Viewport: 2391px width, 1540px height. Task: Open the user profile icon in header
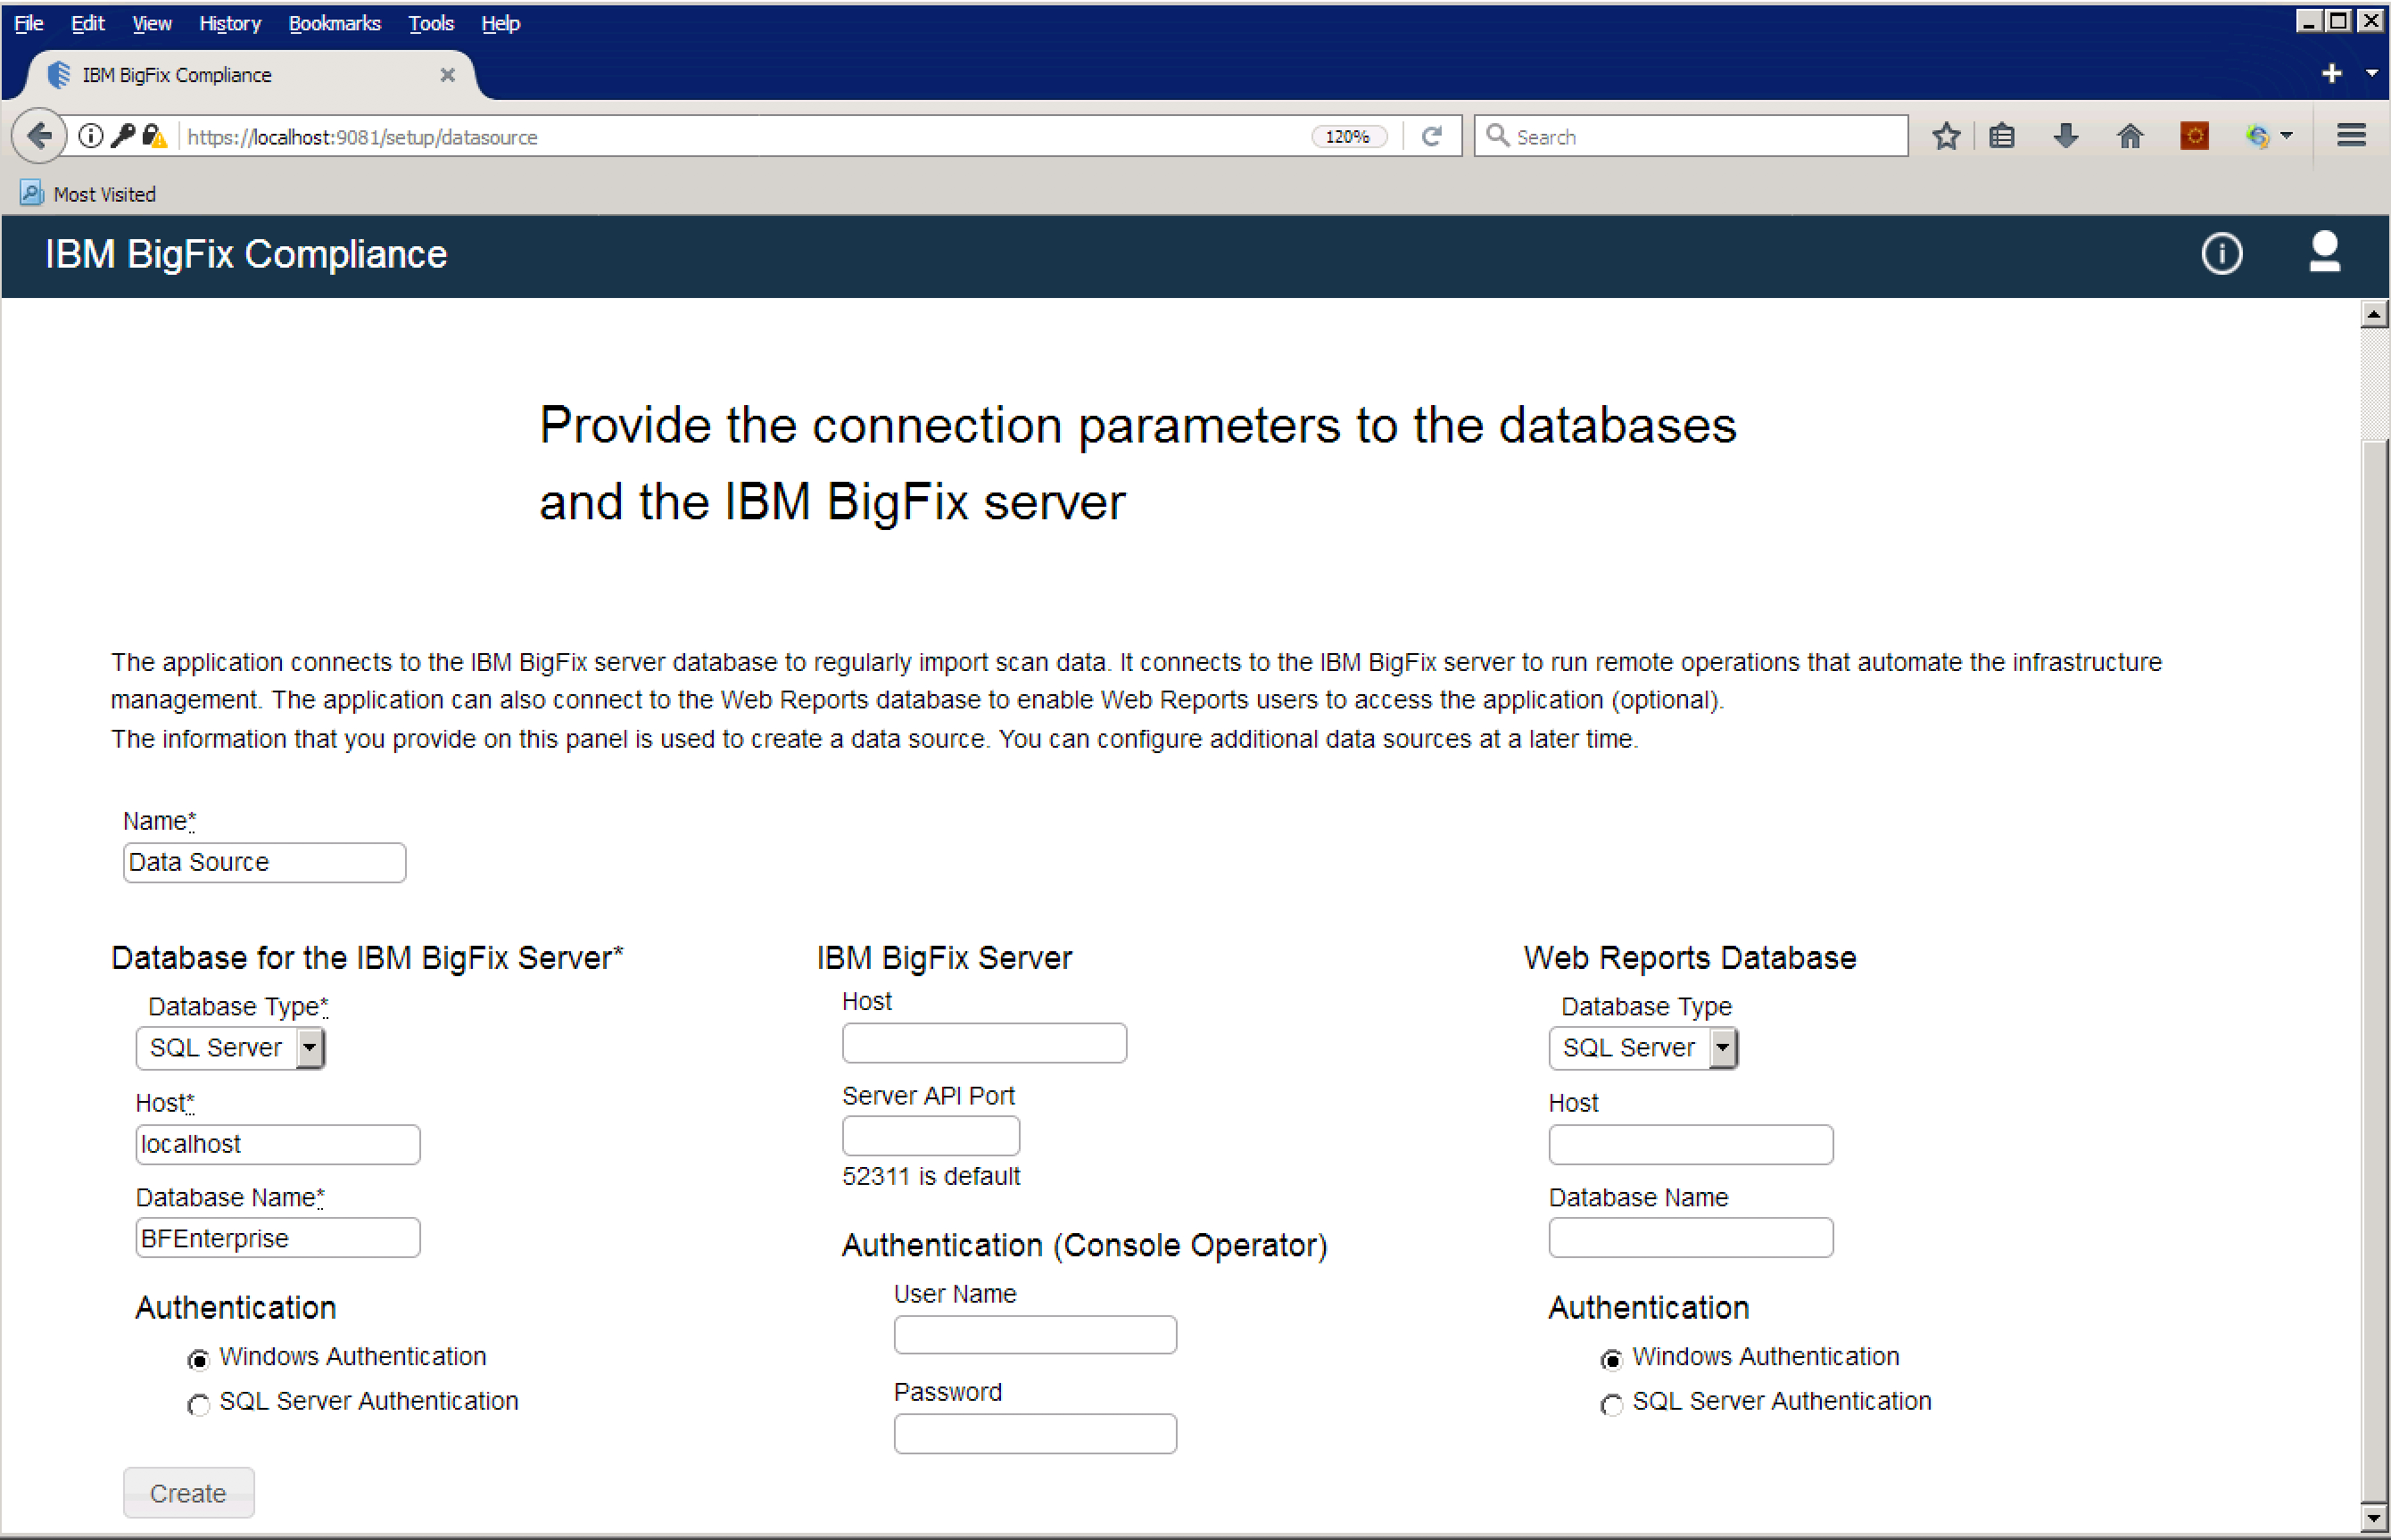click(x=2323, y=252)
